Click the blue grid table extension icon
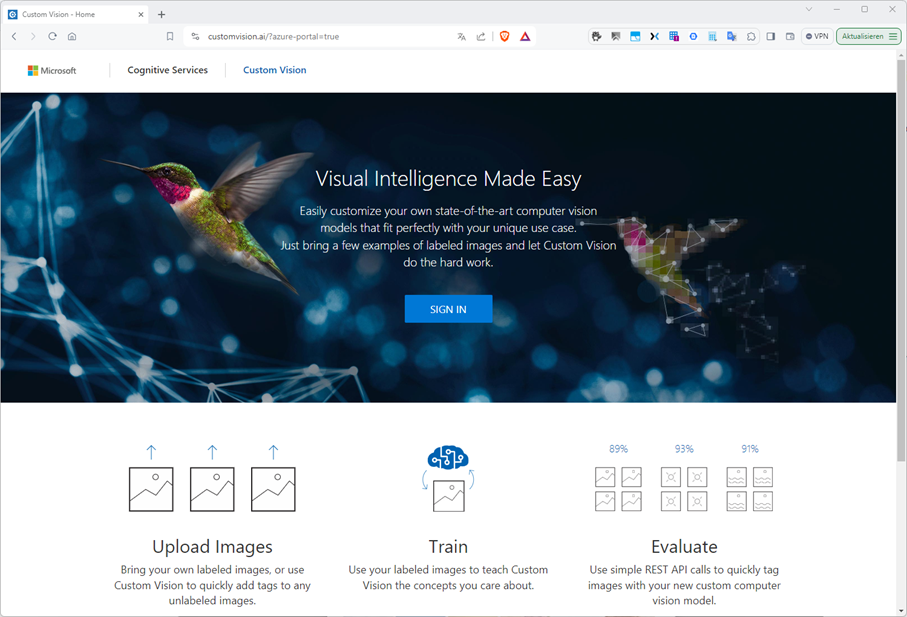This screenshot has width=907, height=617. click(x=674, y=36)
